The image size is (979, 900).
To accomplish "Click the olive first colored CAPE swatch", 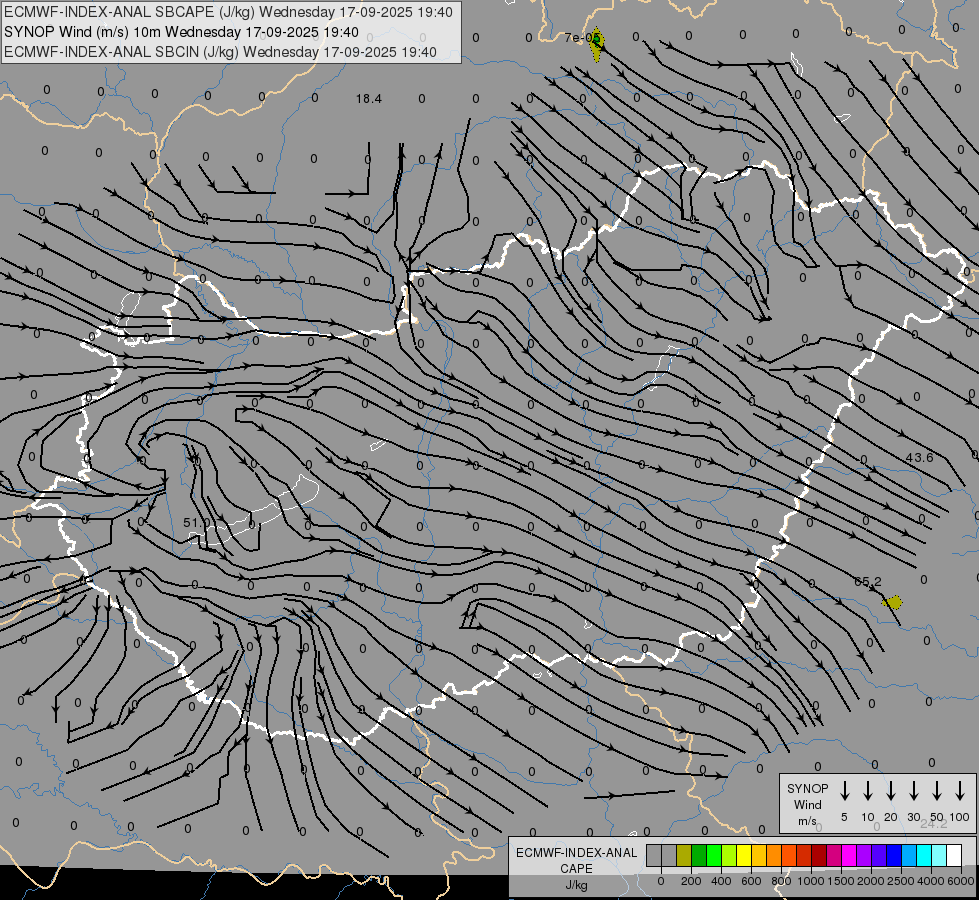I will coord(684,855).
